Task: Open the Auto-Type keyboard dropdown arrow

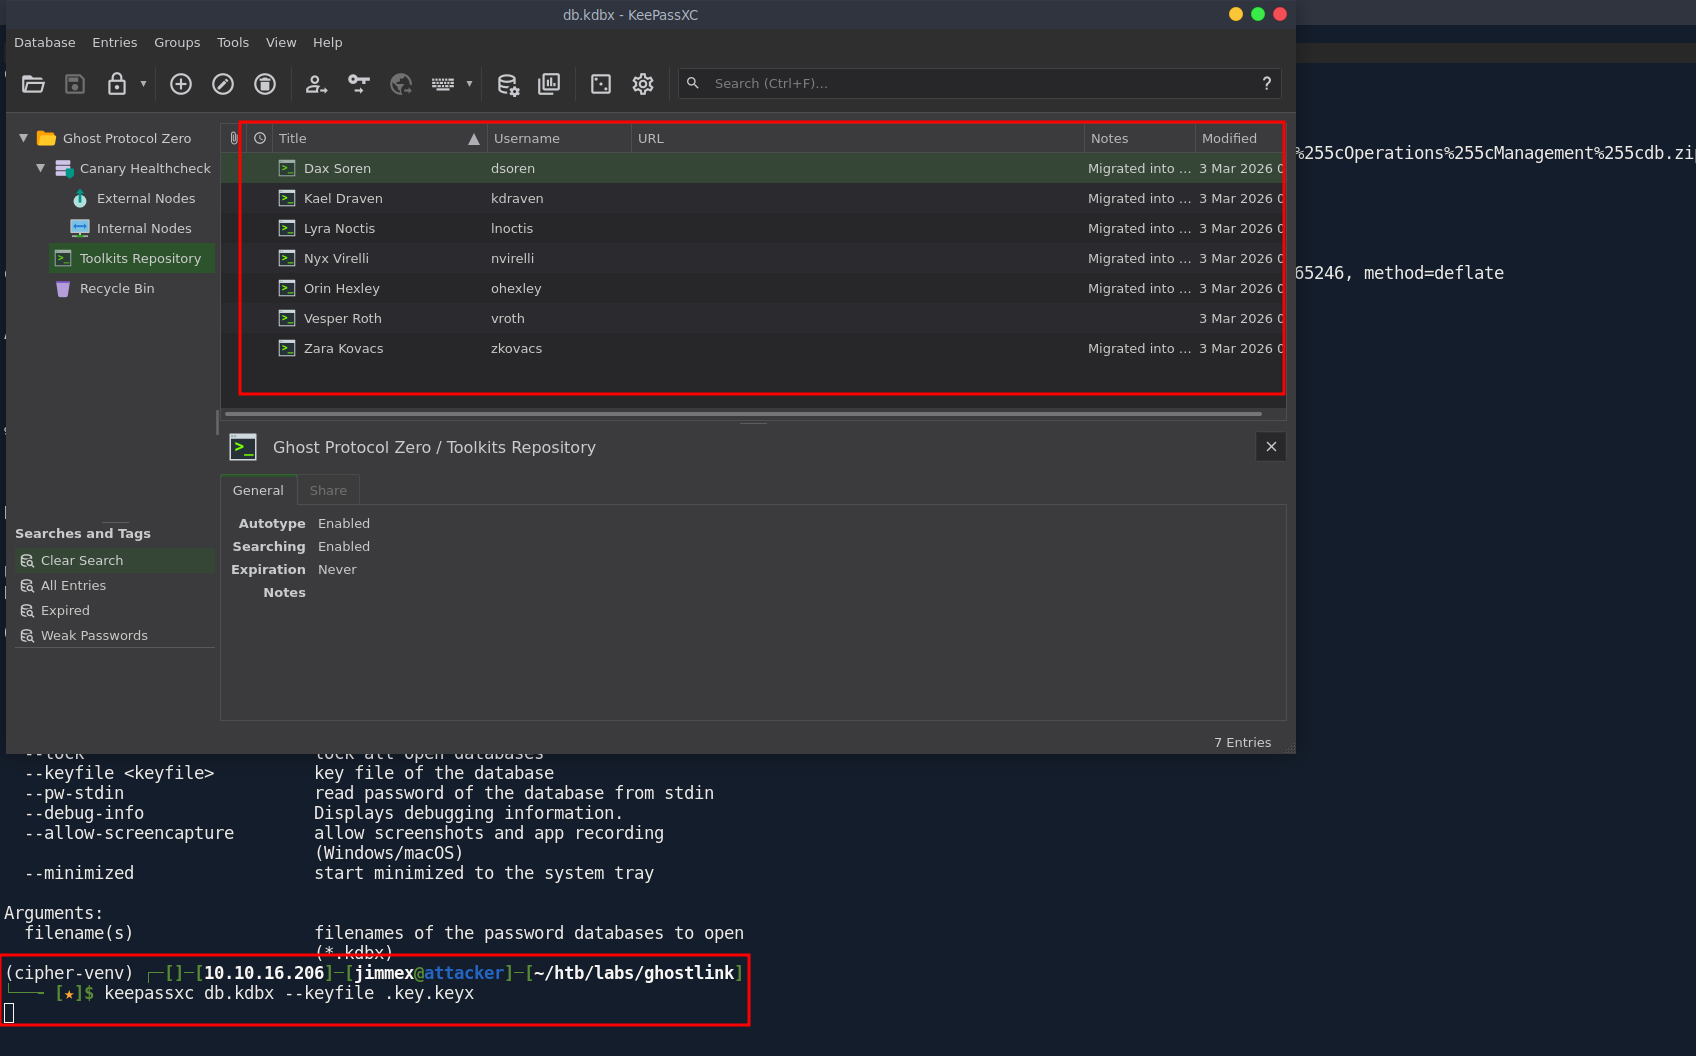Action: coord(469,84)
